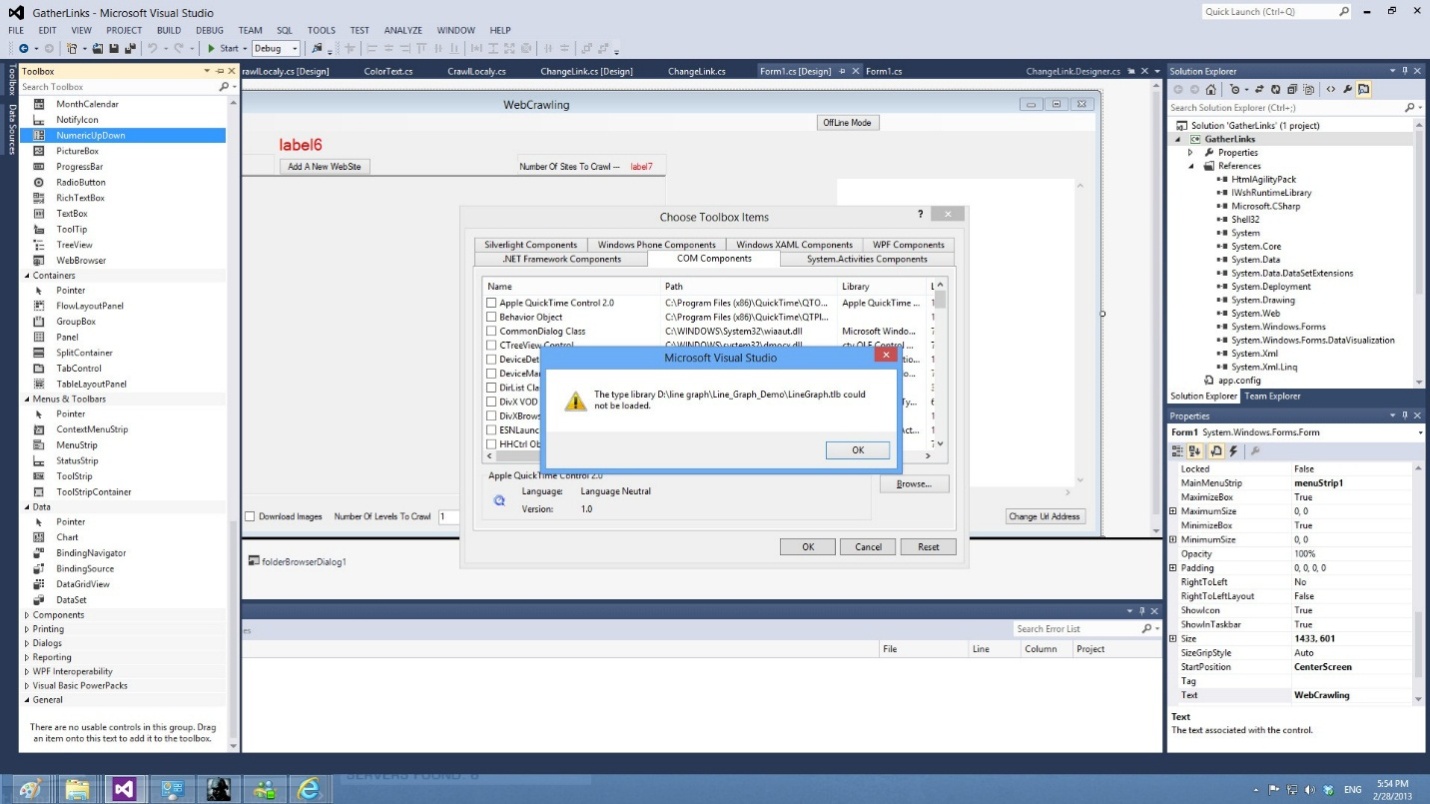Click the horizontal scrollbar of COM components list
The image size is (1430, 804).
pos(710,456)
